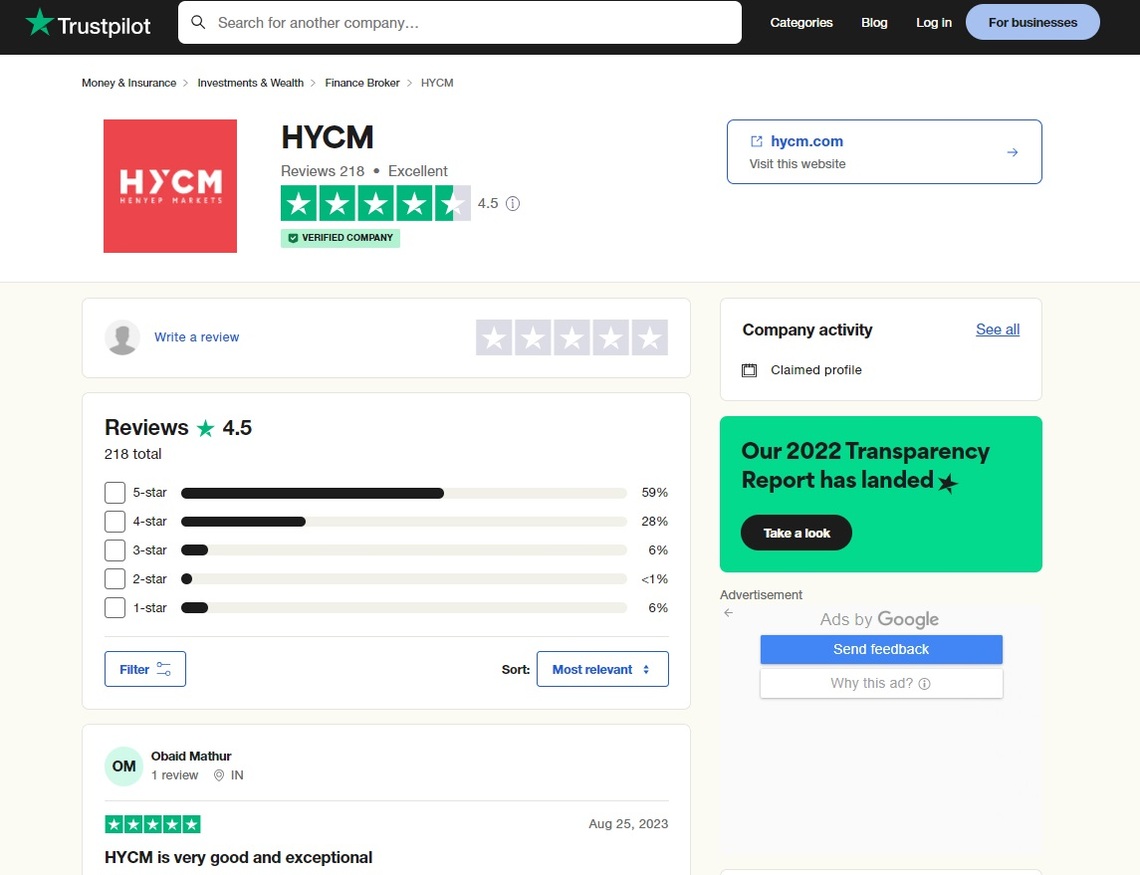1140x875 pixels.
Task: Click the Verified Company badge
Action: (340, 238)
